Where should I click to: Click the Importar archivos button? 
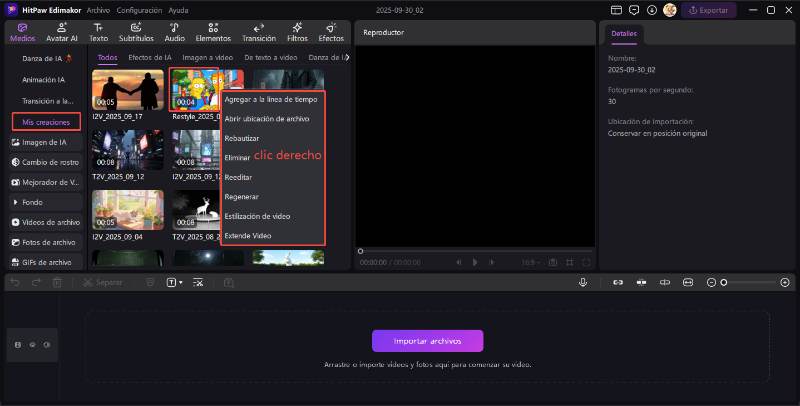pyautogui.click(x=427, y=341)
